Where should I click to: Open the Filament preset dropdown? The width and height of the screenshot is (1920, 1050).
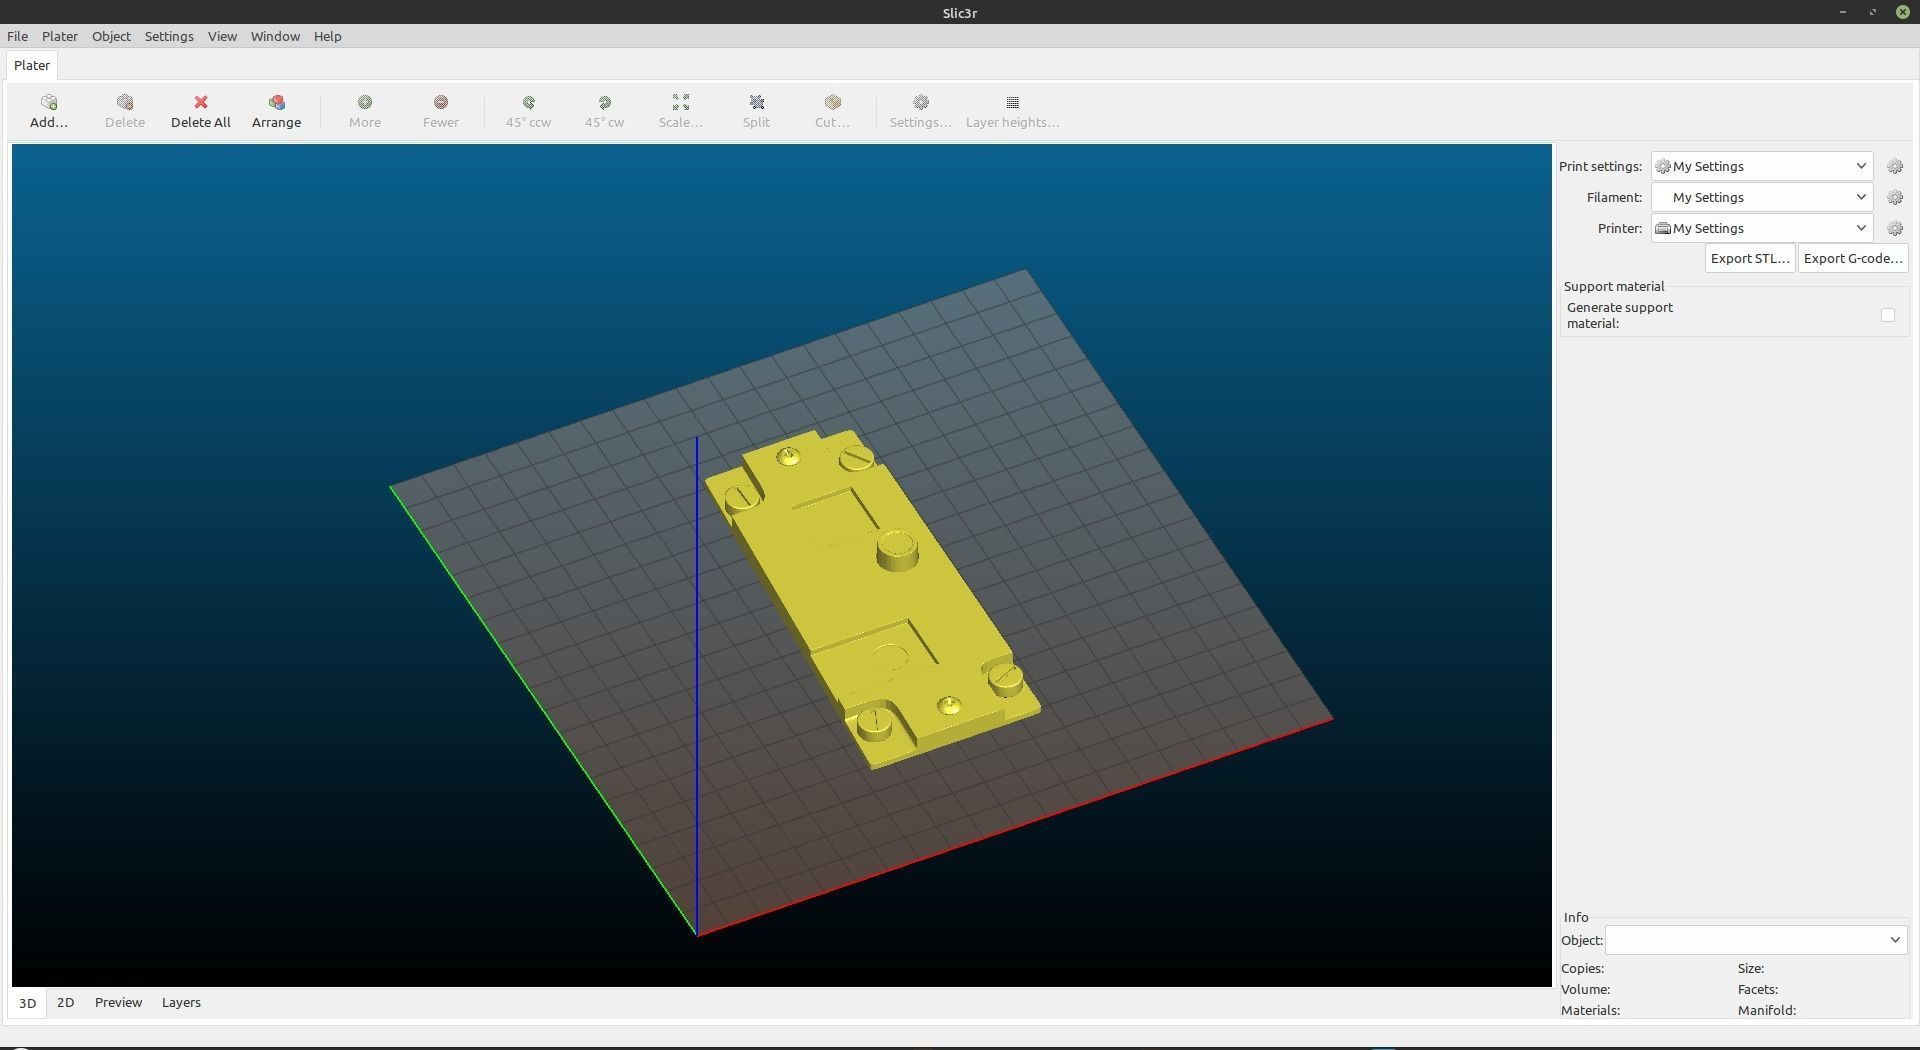point(1761,198)
